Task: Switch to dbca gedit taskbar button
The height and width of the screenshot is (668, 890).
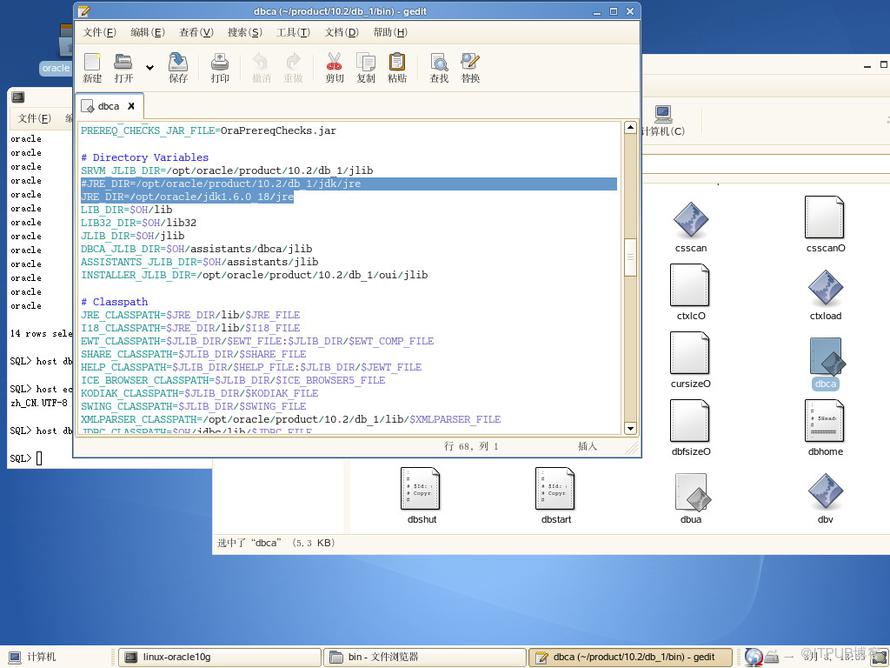Action: point(629,657)
